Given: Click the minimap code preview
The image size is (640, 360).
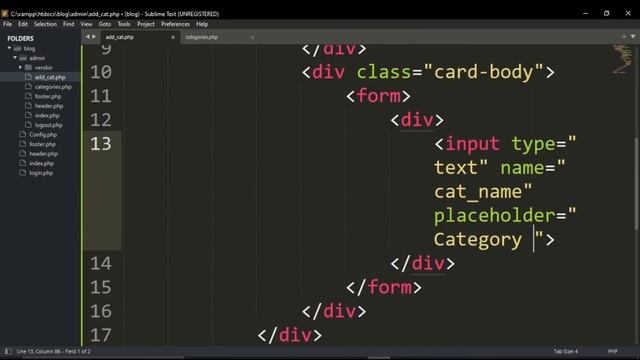Looking at the screenshot, I should (x=622, y=60).
